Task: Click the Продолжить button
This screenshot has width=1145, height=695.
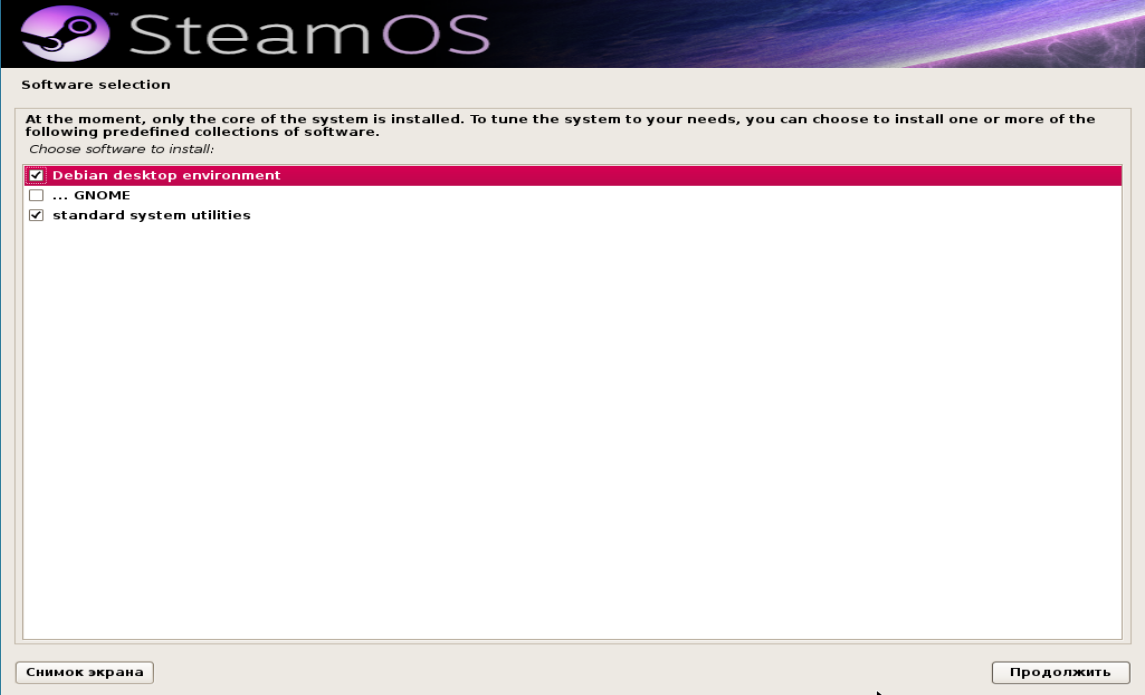Action: click(1060, 672)
